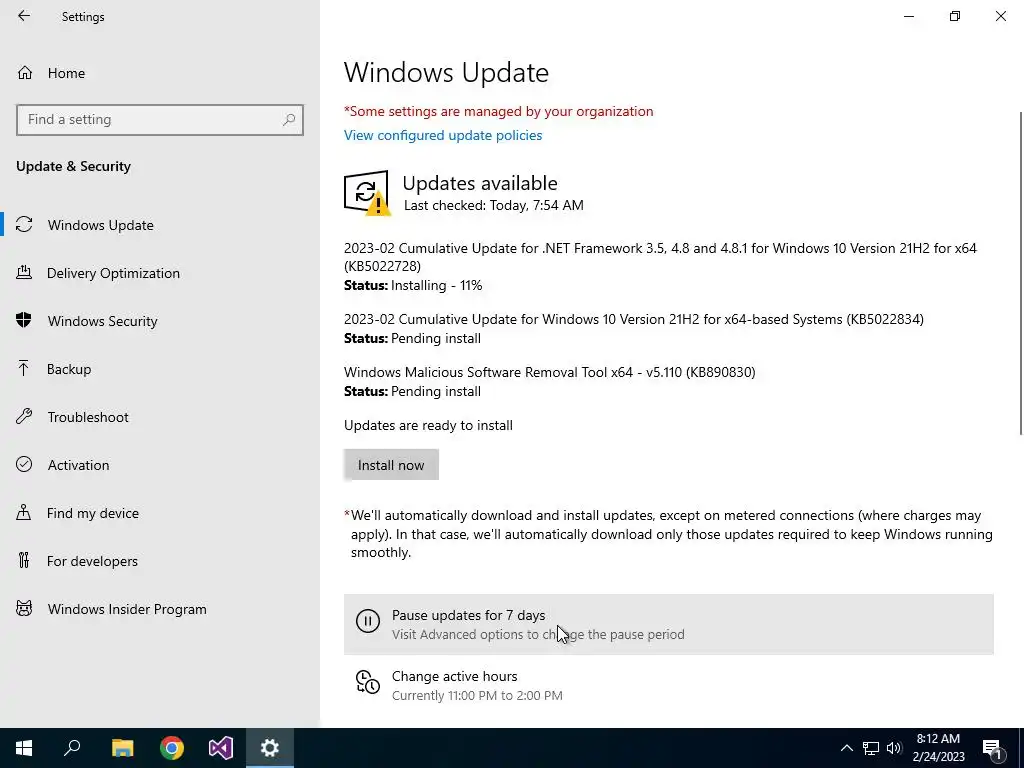Launch Google Chrome from taskbar
The height and width of the screenshot is (768, 1024).
tap(172, 748)
